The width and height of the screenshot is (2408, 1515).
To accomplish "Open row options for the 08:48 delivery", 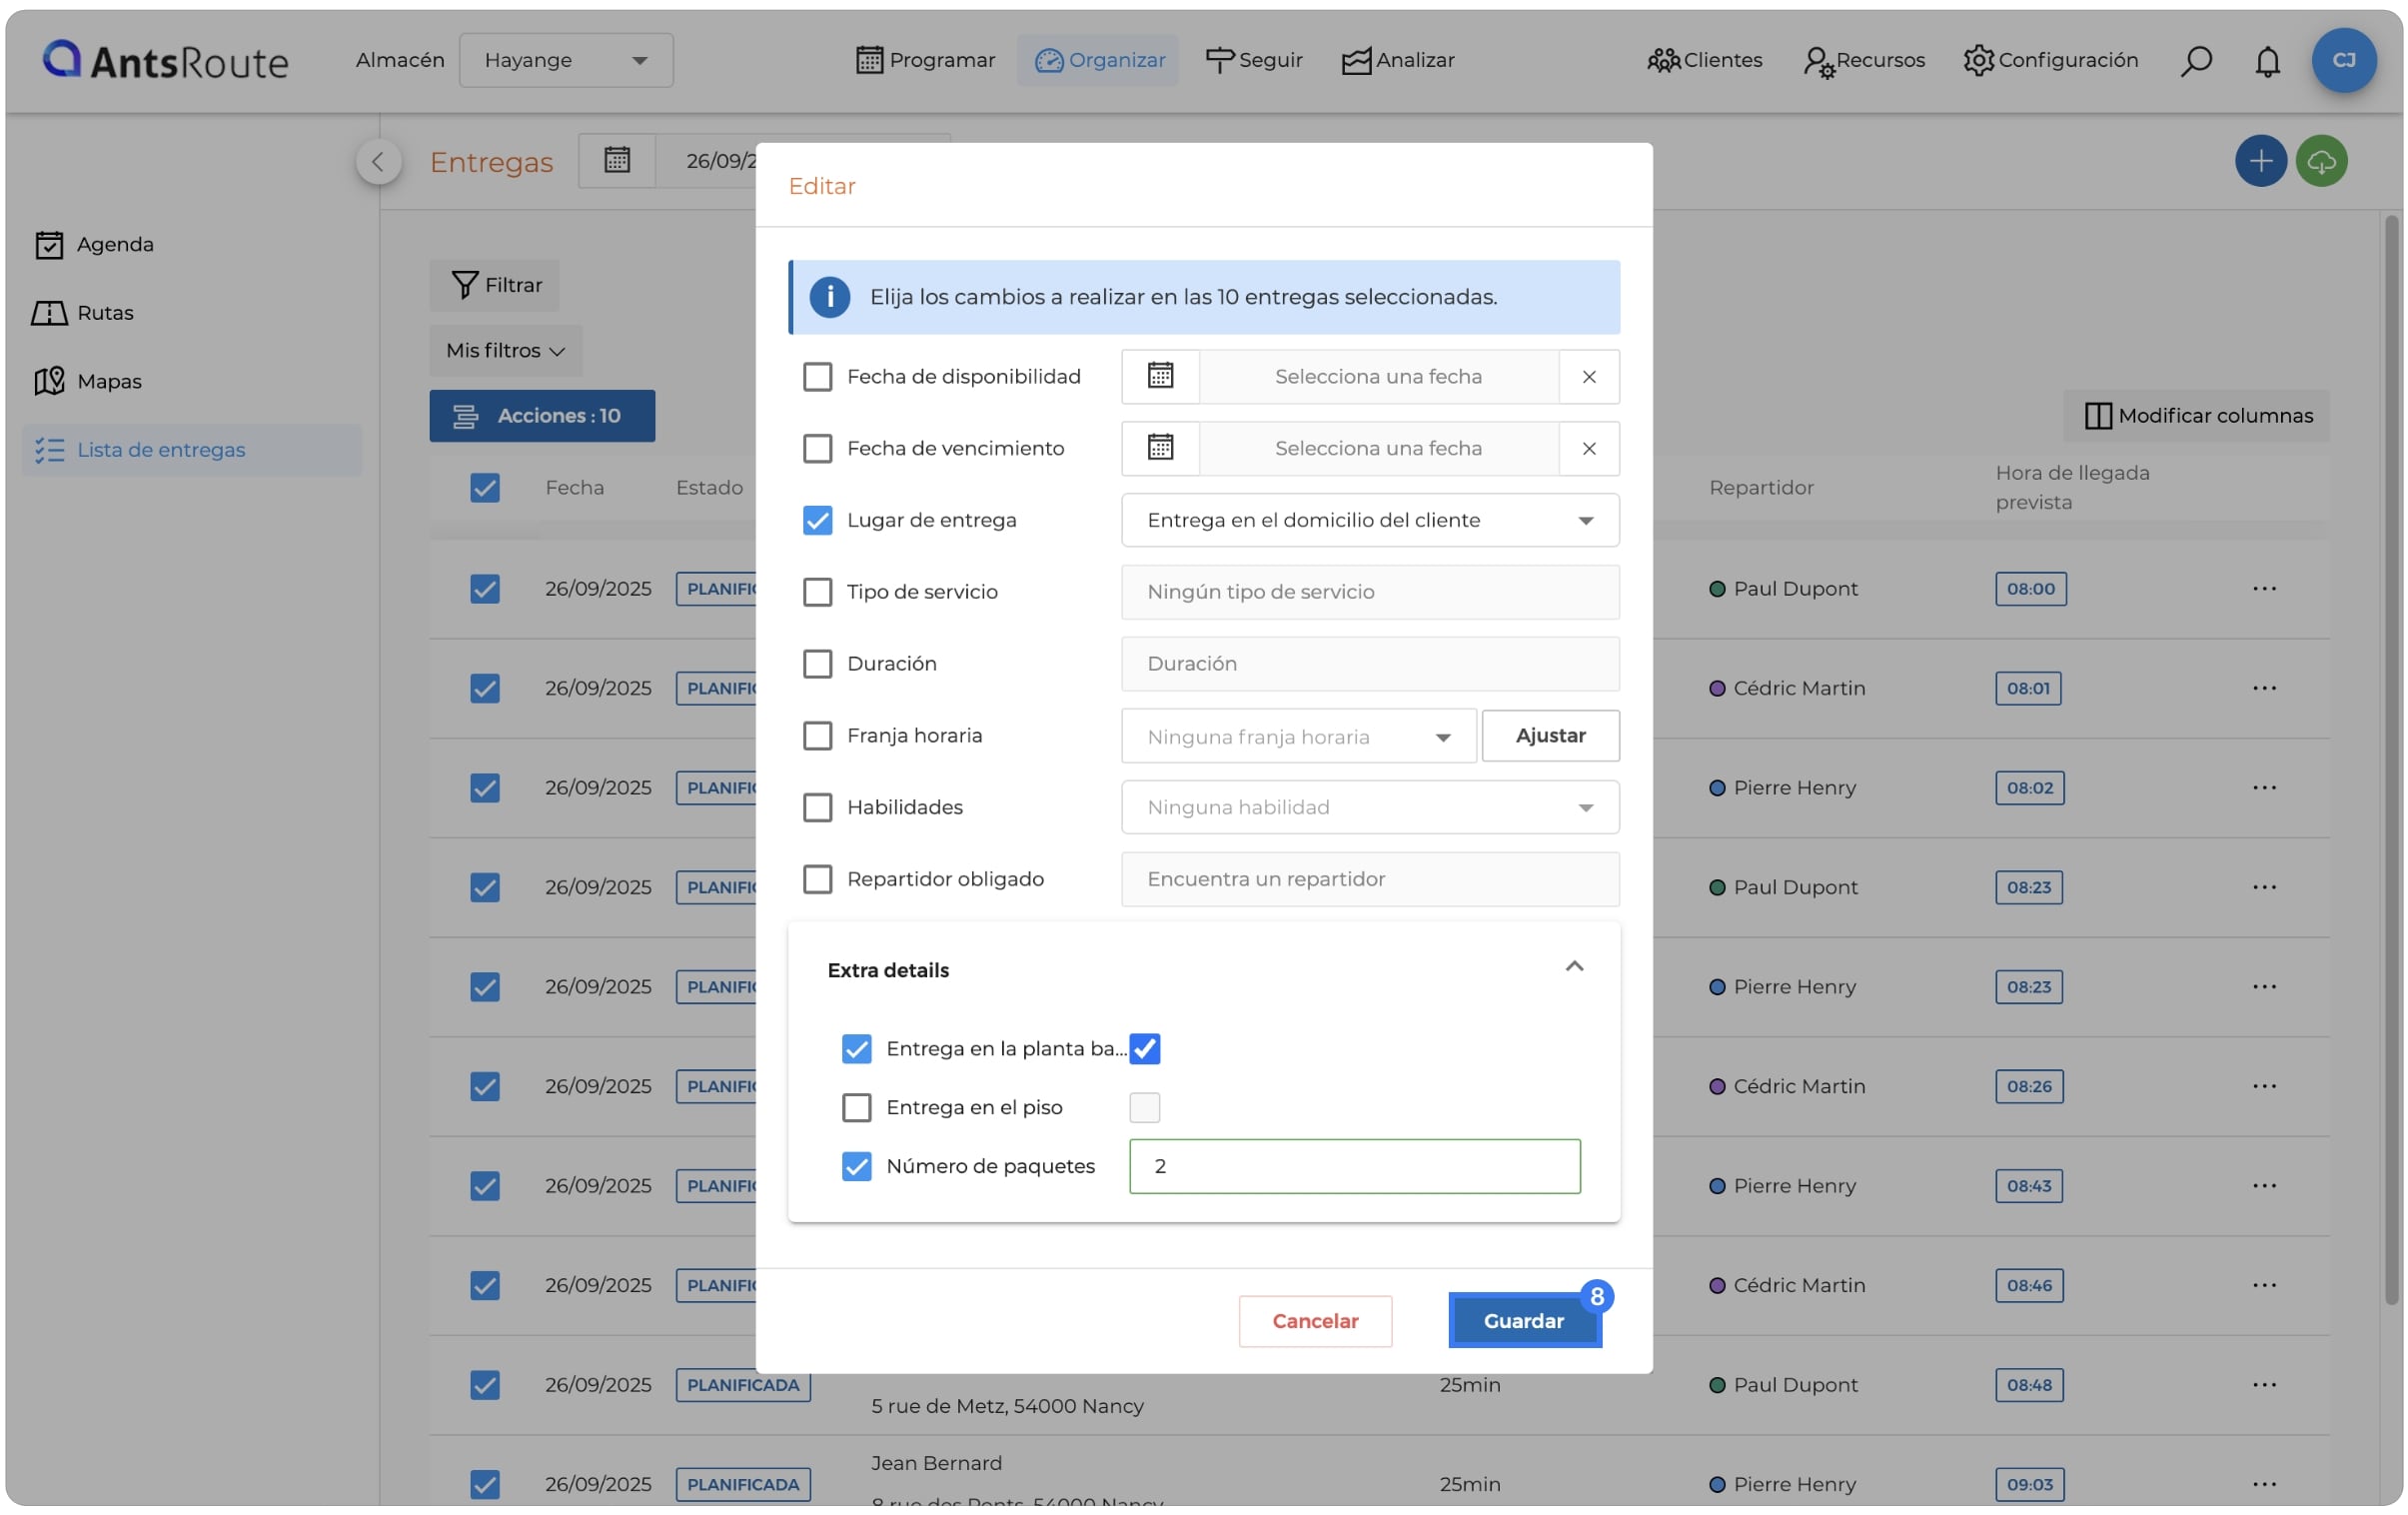I will [2264, 1384].
